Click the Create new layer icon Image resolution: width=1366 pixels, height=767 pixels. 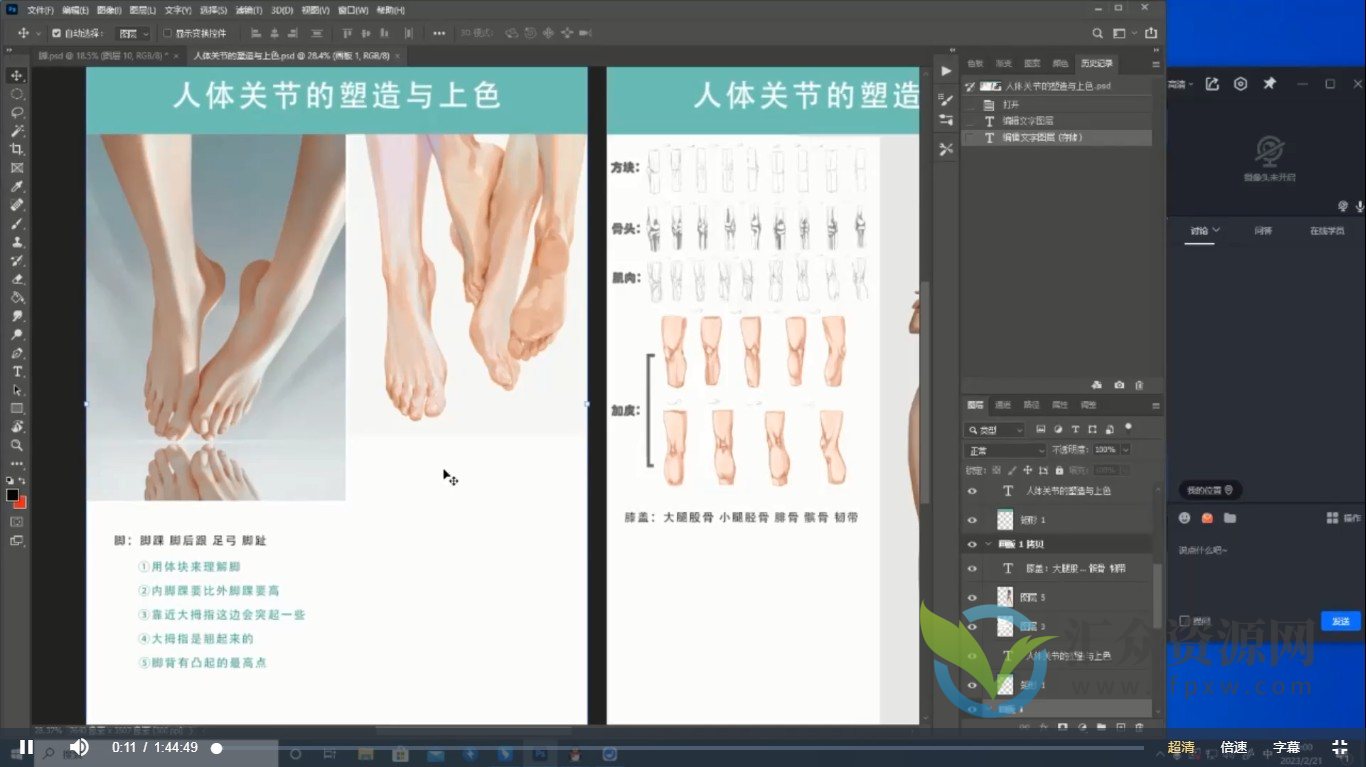pos(1122,725)
